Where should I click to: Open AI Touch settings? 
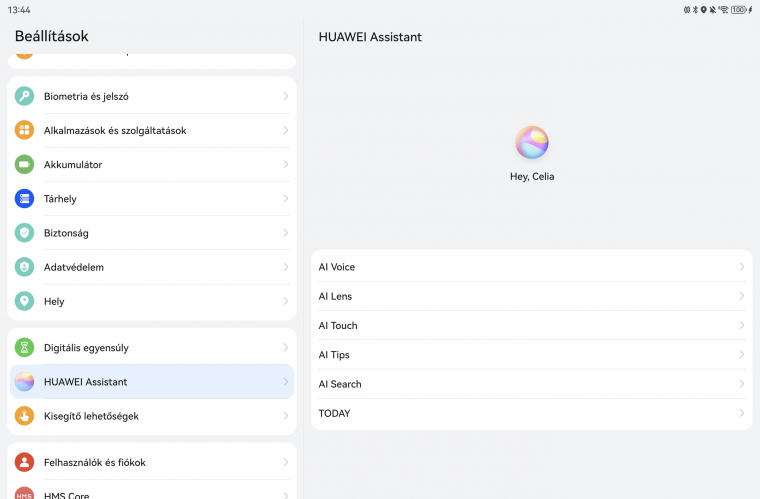click(530, 325)
